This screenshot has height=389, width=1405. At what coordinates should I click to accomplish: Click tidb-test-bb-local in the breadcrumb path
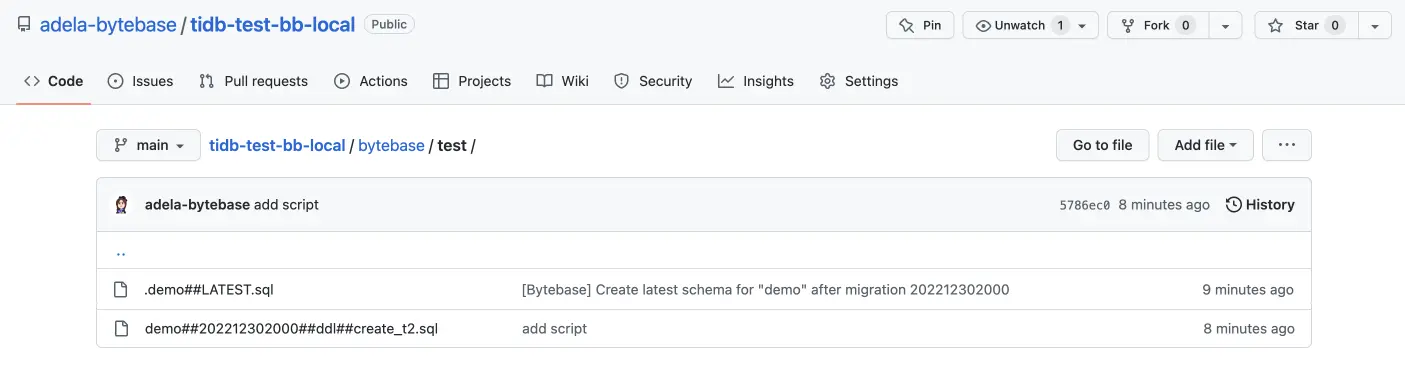tap(277, 145)
